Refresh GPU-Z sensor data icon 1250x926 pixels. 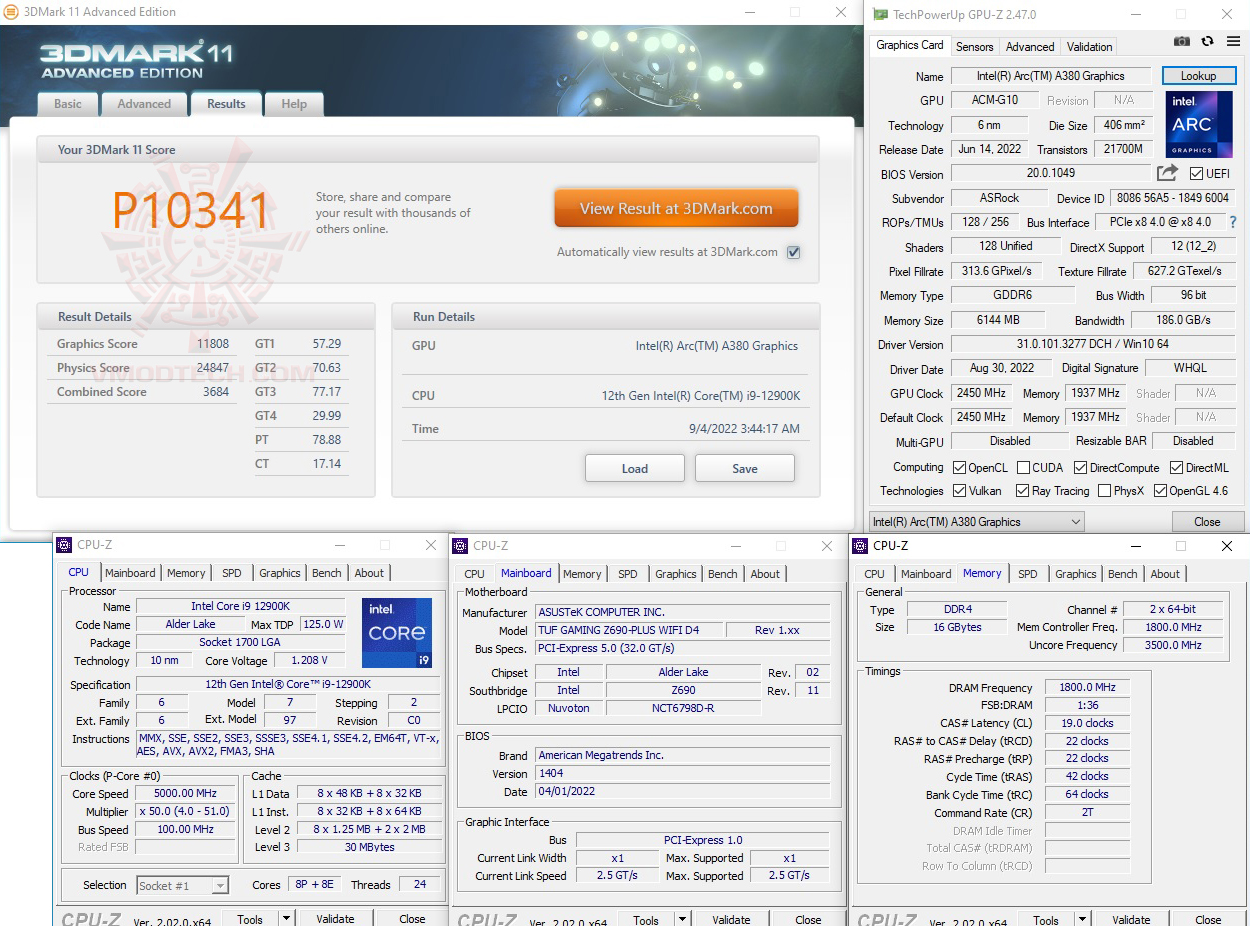(x=1207, y=41)
